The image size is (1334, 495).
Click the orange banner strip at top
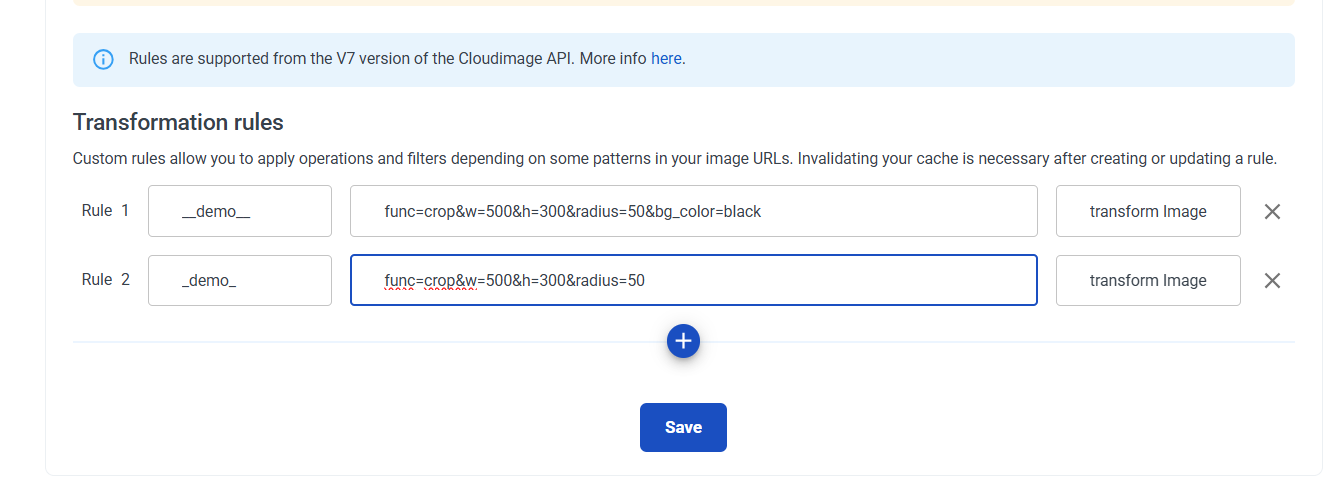pyautogui.click(x=683, y=3)
